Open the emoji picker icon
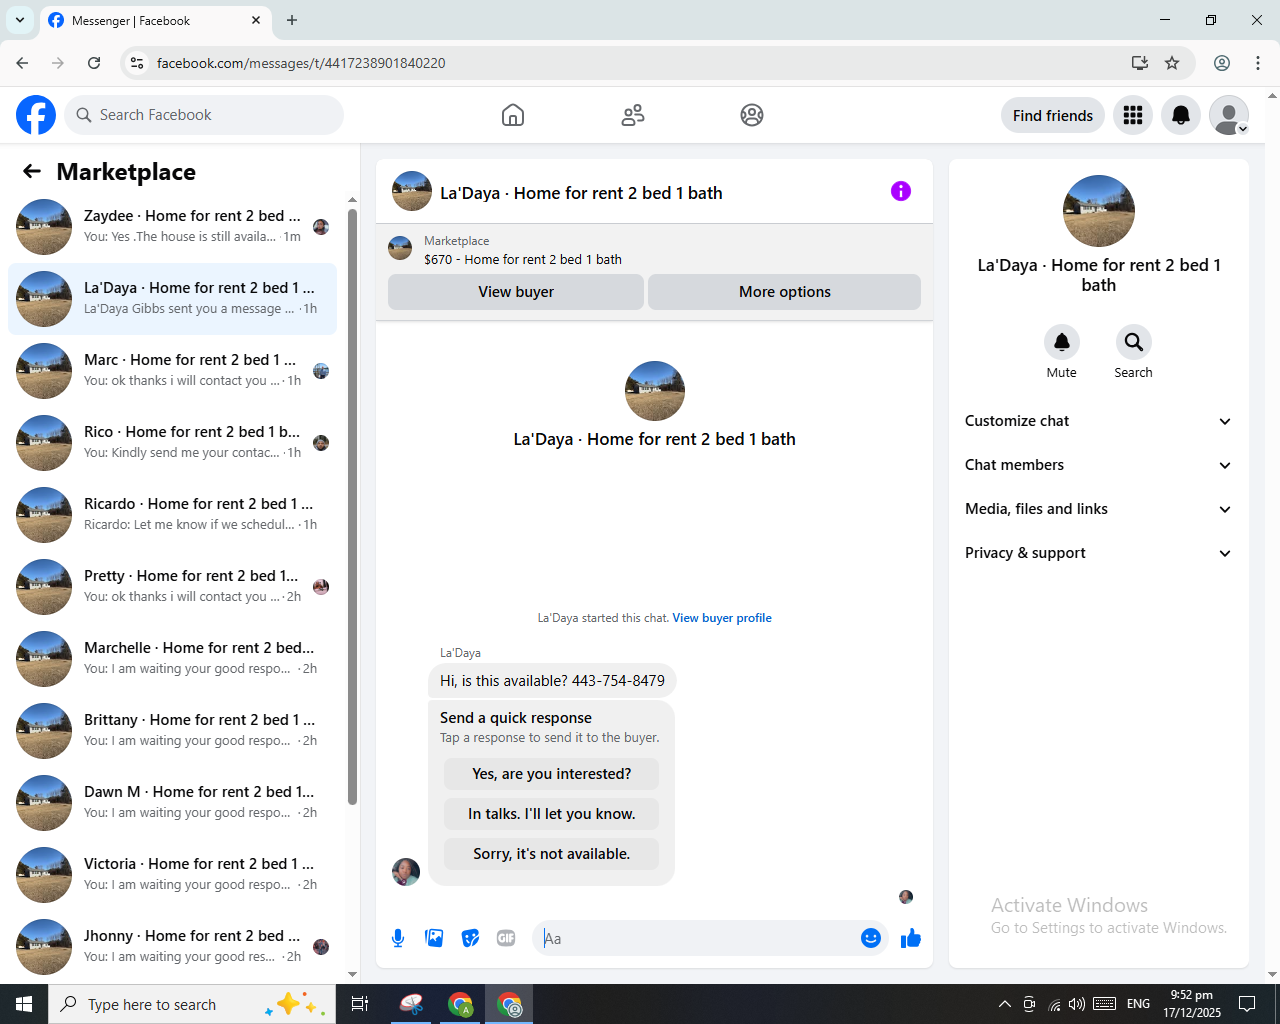This screenshot has width=1280, height=1024. coord(871,938)
